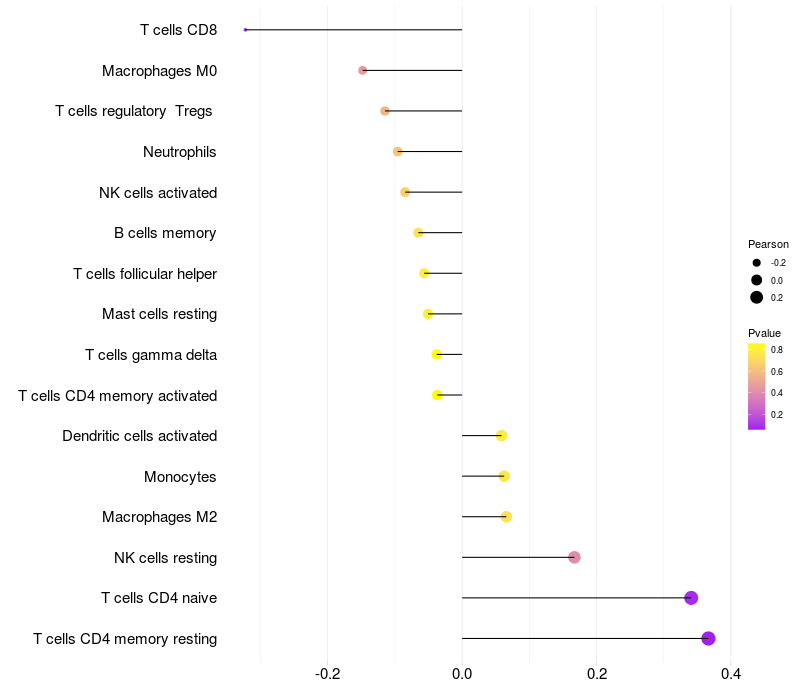Click the B cells memory dot

coord(418,233)
